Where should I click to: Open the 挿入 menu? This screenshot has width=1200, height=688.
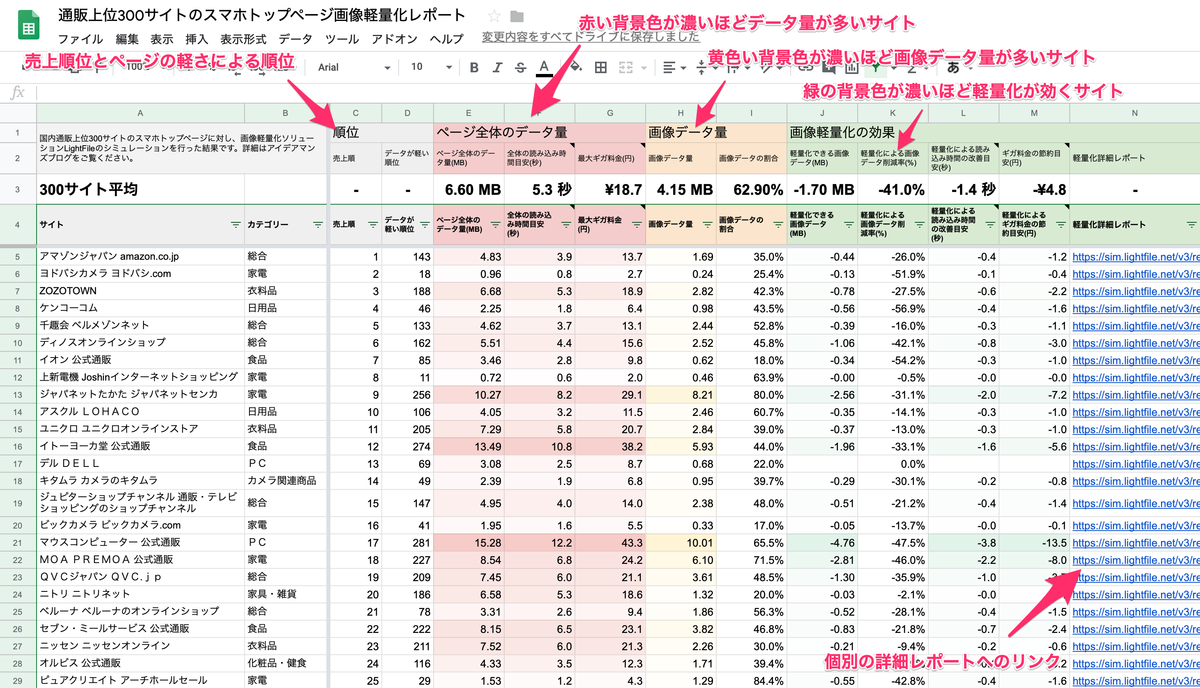tap(197, 39)
